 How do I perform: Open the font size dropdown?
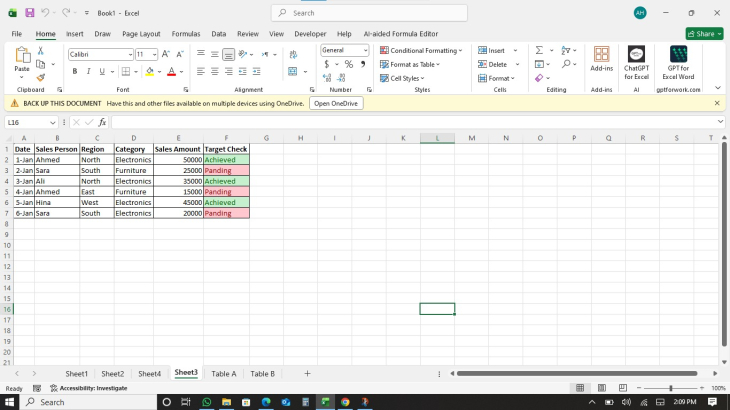coord(154,54)
